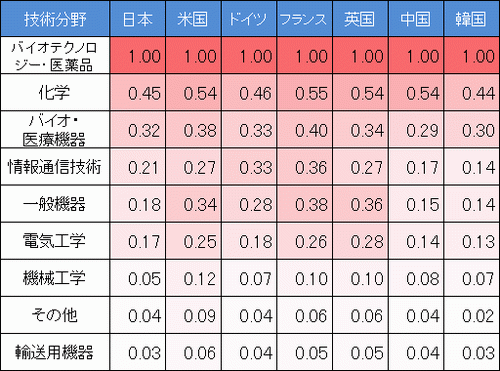Click the 化学 row label

click(55, 92)
